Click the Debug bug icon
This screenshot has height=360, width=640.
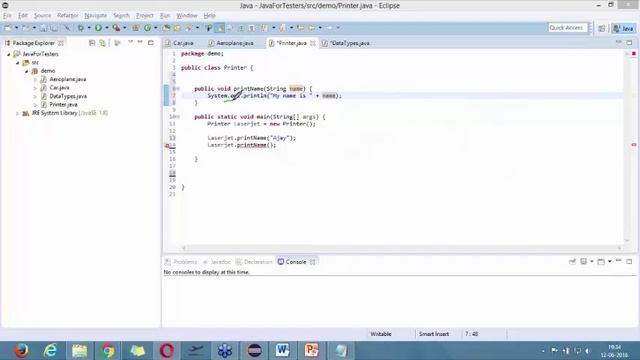81,28
